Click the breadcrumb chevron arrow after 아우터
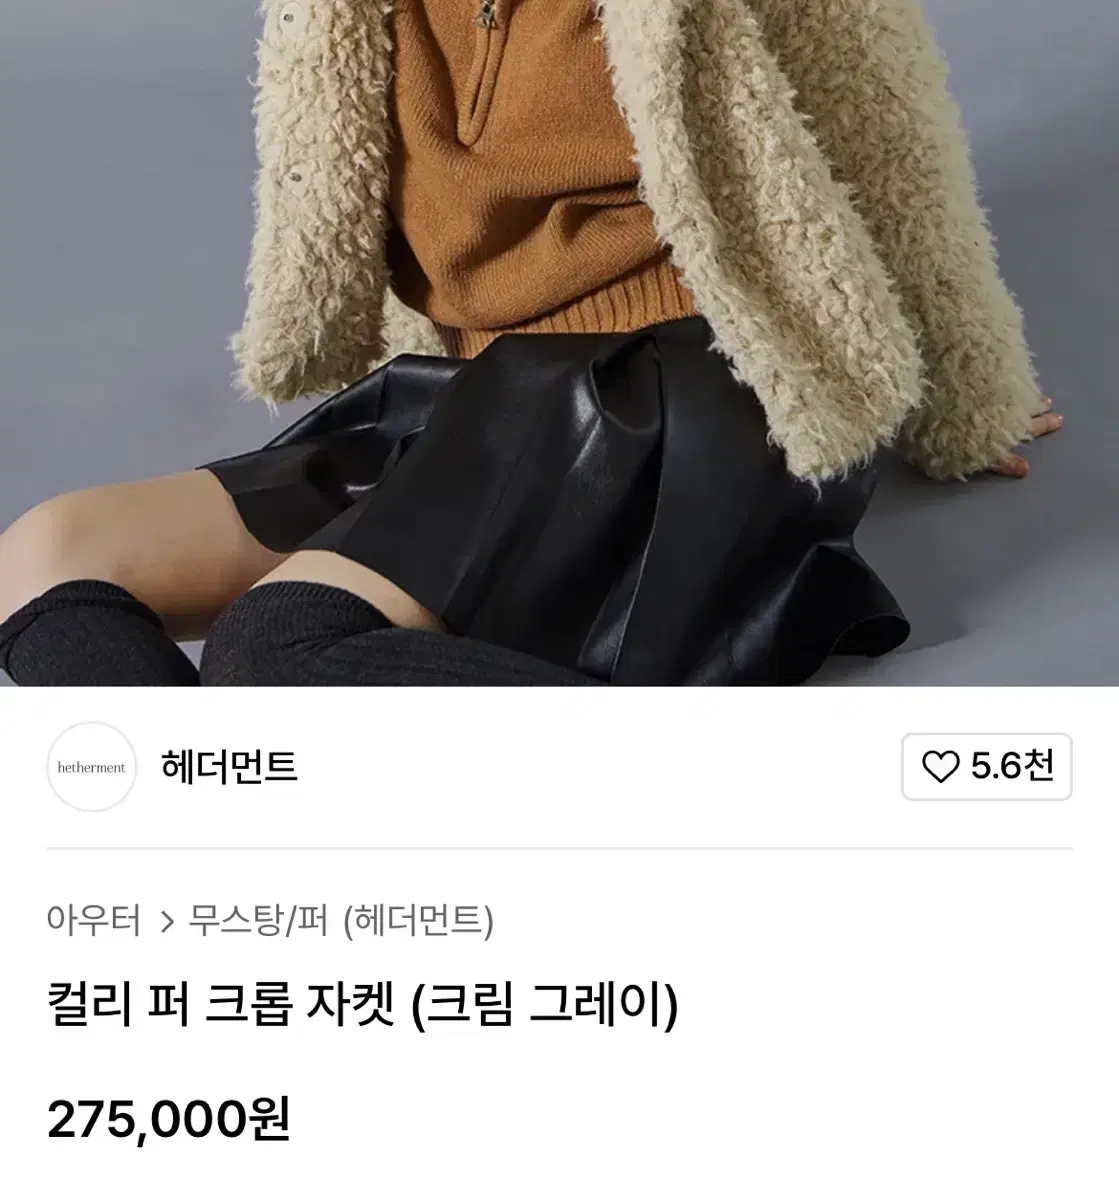The image size is (1119, 1200). click(167, 920)
